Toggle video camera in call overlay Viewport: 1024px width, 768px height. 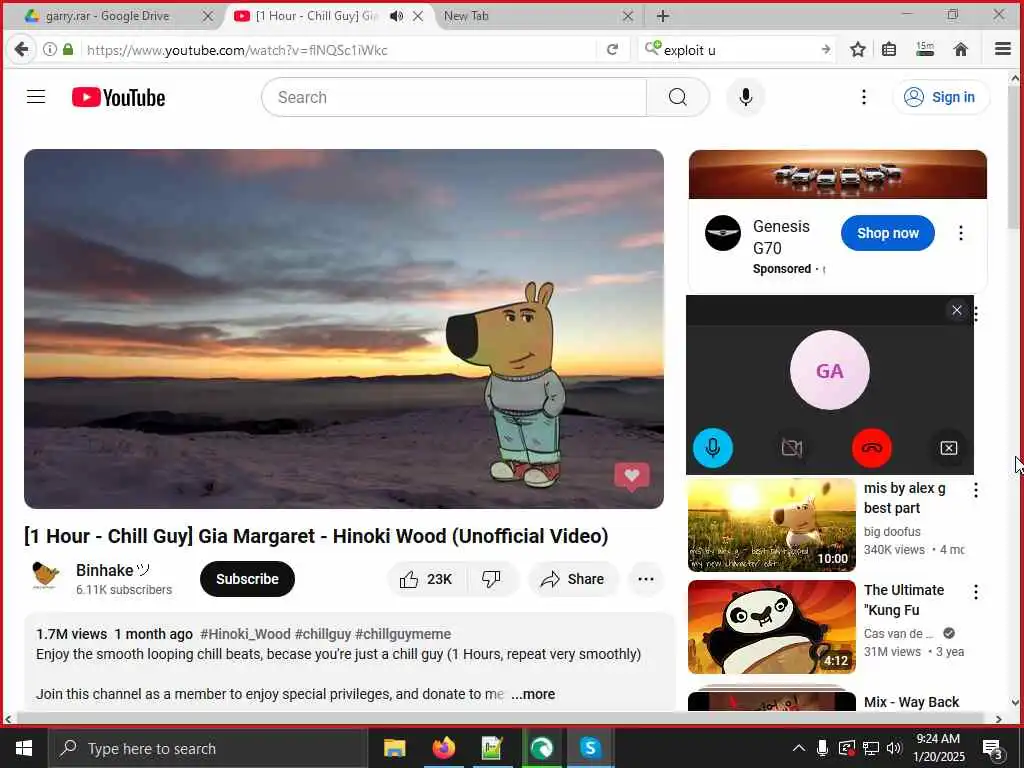(792, 448)
